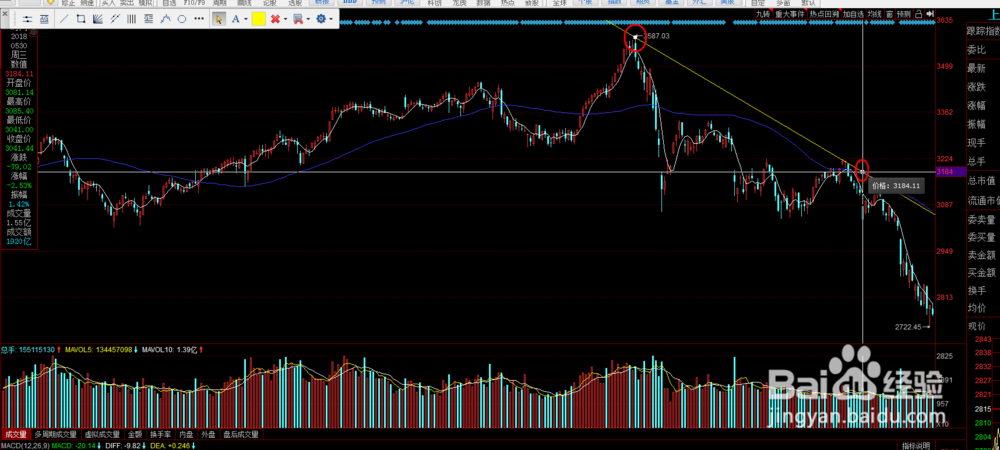Select the price label annotation tool
This screenshot has height=450, width=1000.
pos(44,19)
